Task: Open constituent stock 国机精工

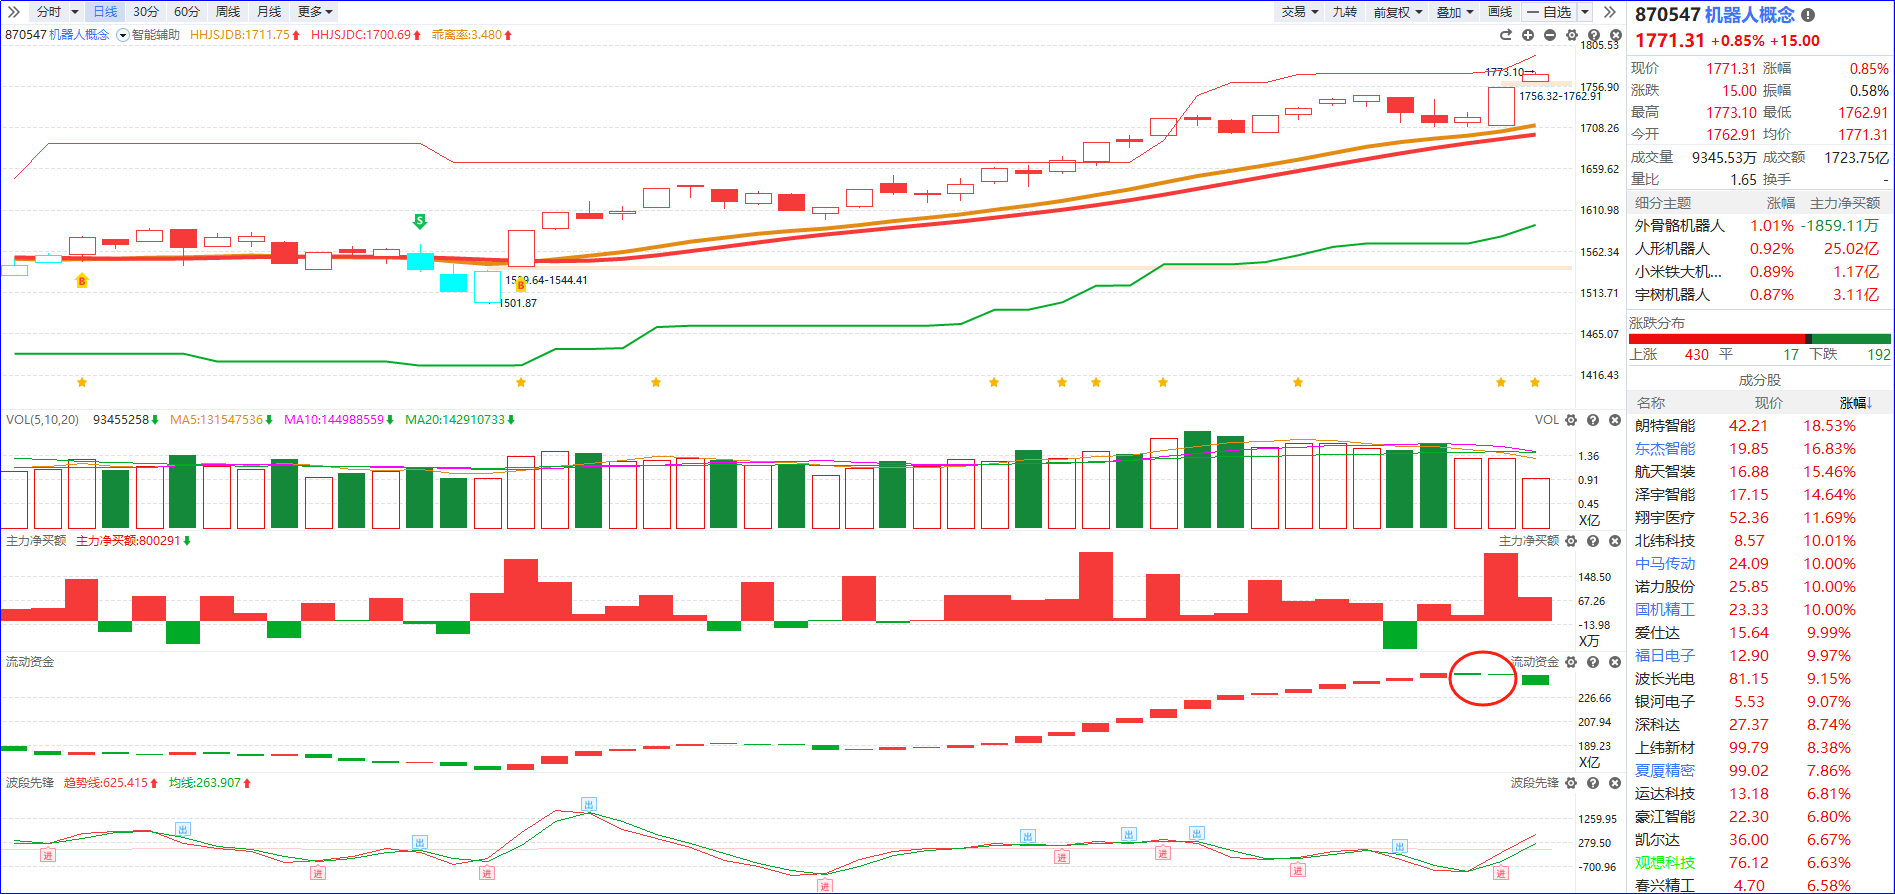Action: (1665, 610)
